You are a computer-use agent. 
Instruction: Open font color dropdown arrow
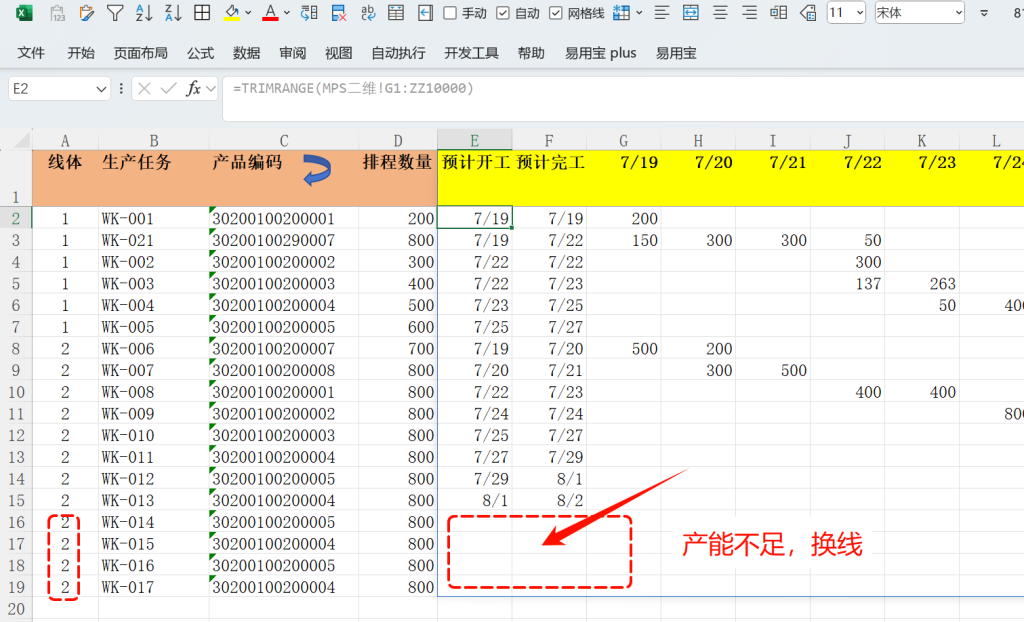(287, 12)
